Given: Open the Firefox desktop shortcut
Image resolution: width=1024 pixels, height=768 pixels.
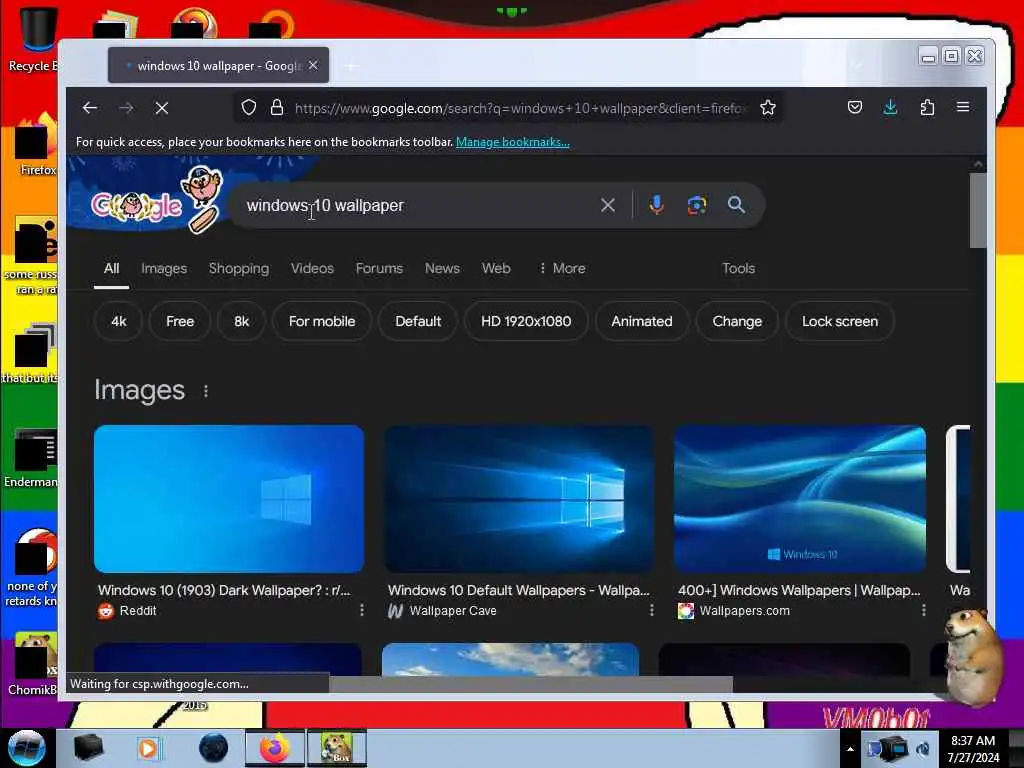Looking at the screenshot, I should (36, 145).
